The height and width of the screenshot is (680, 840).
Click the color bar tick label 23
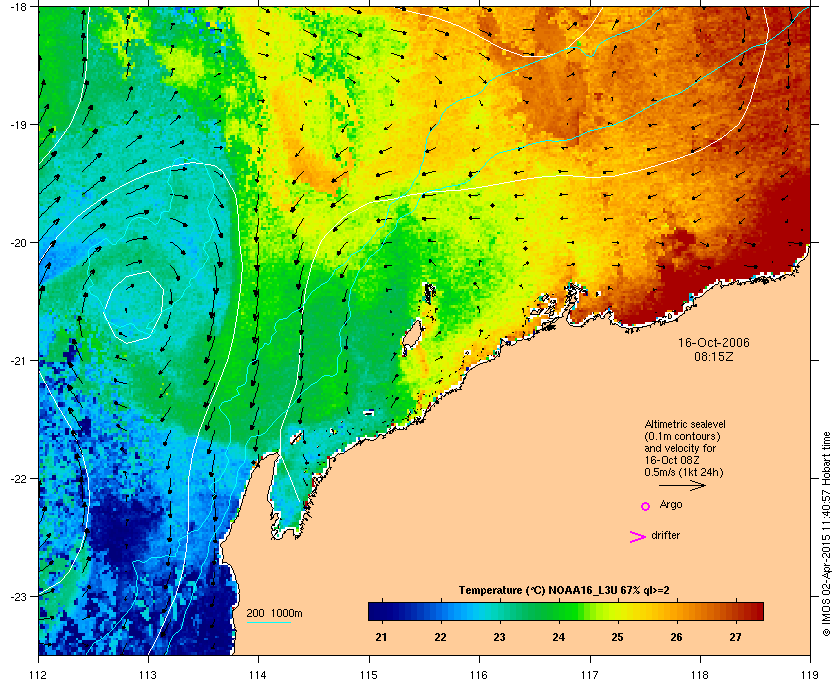pos(499,637)
